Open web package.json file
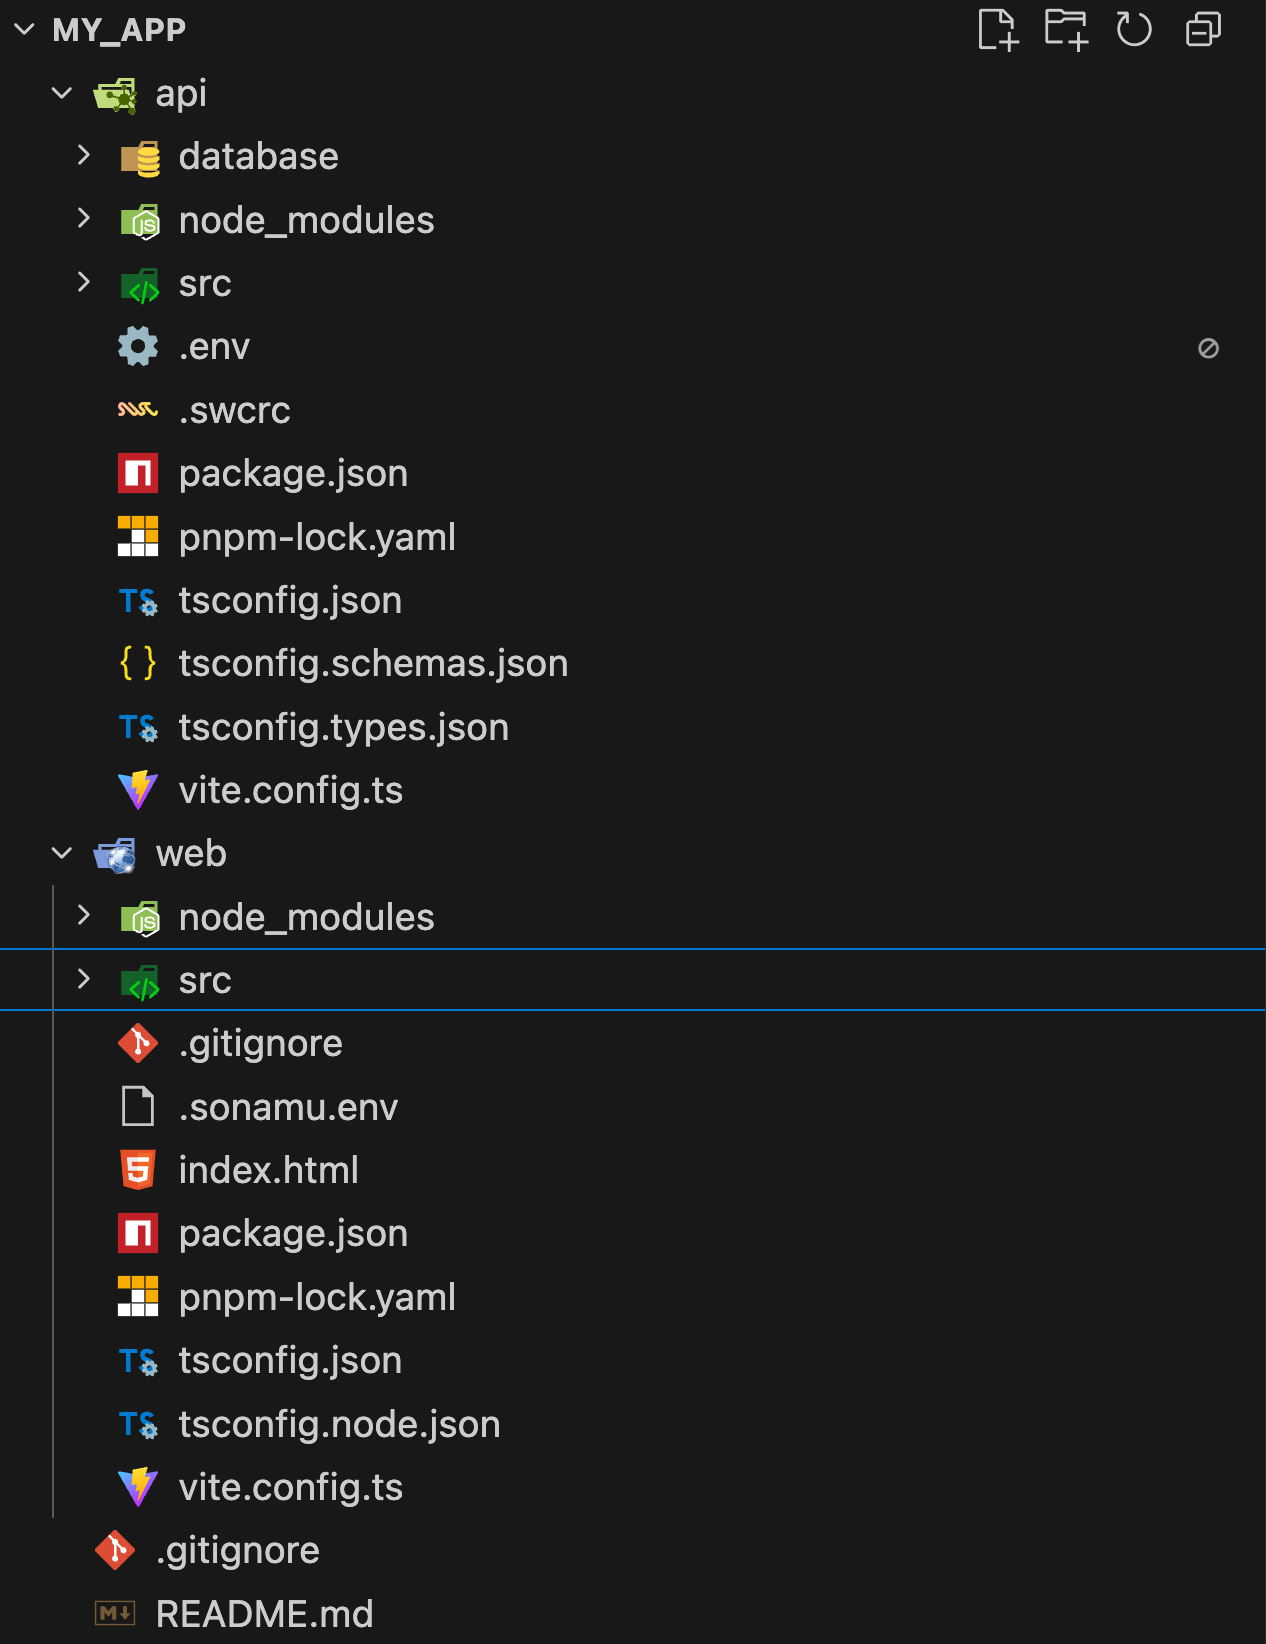Screen dimensions: 1266x1644 tap(293, 1233)
